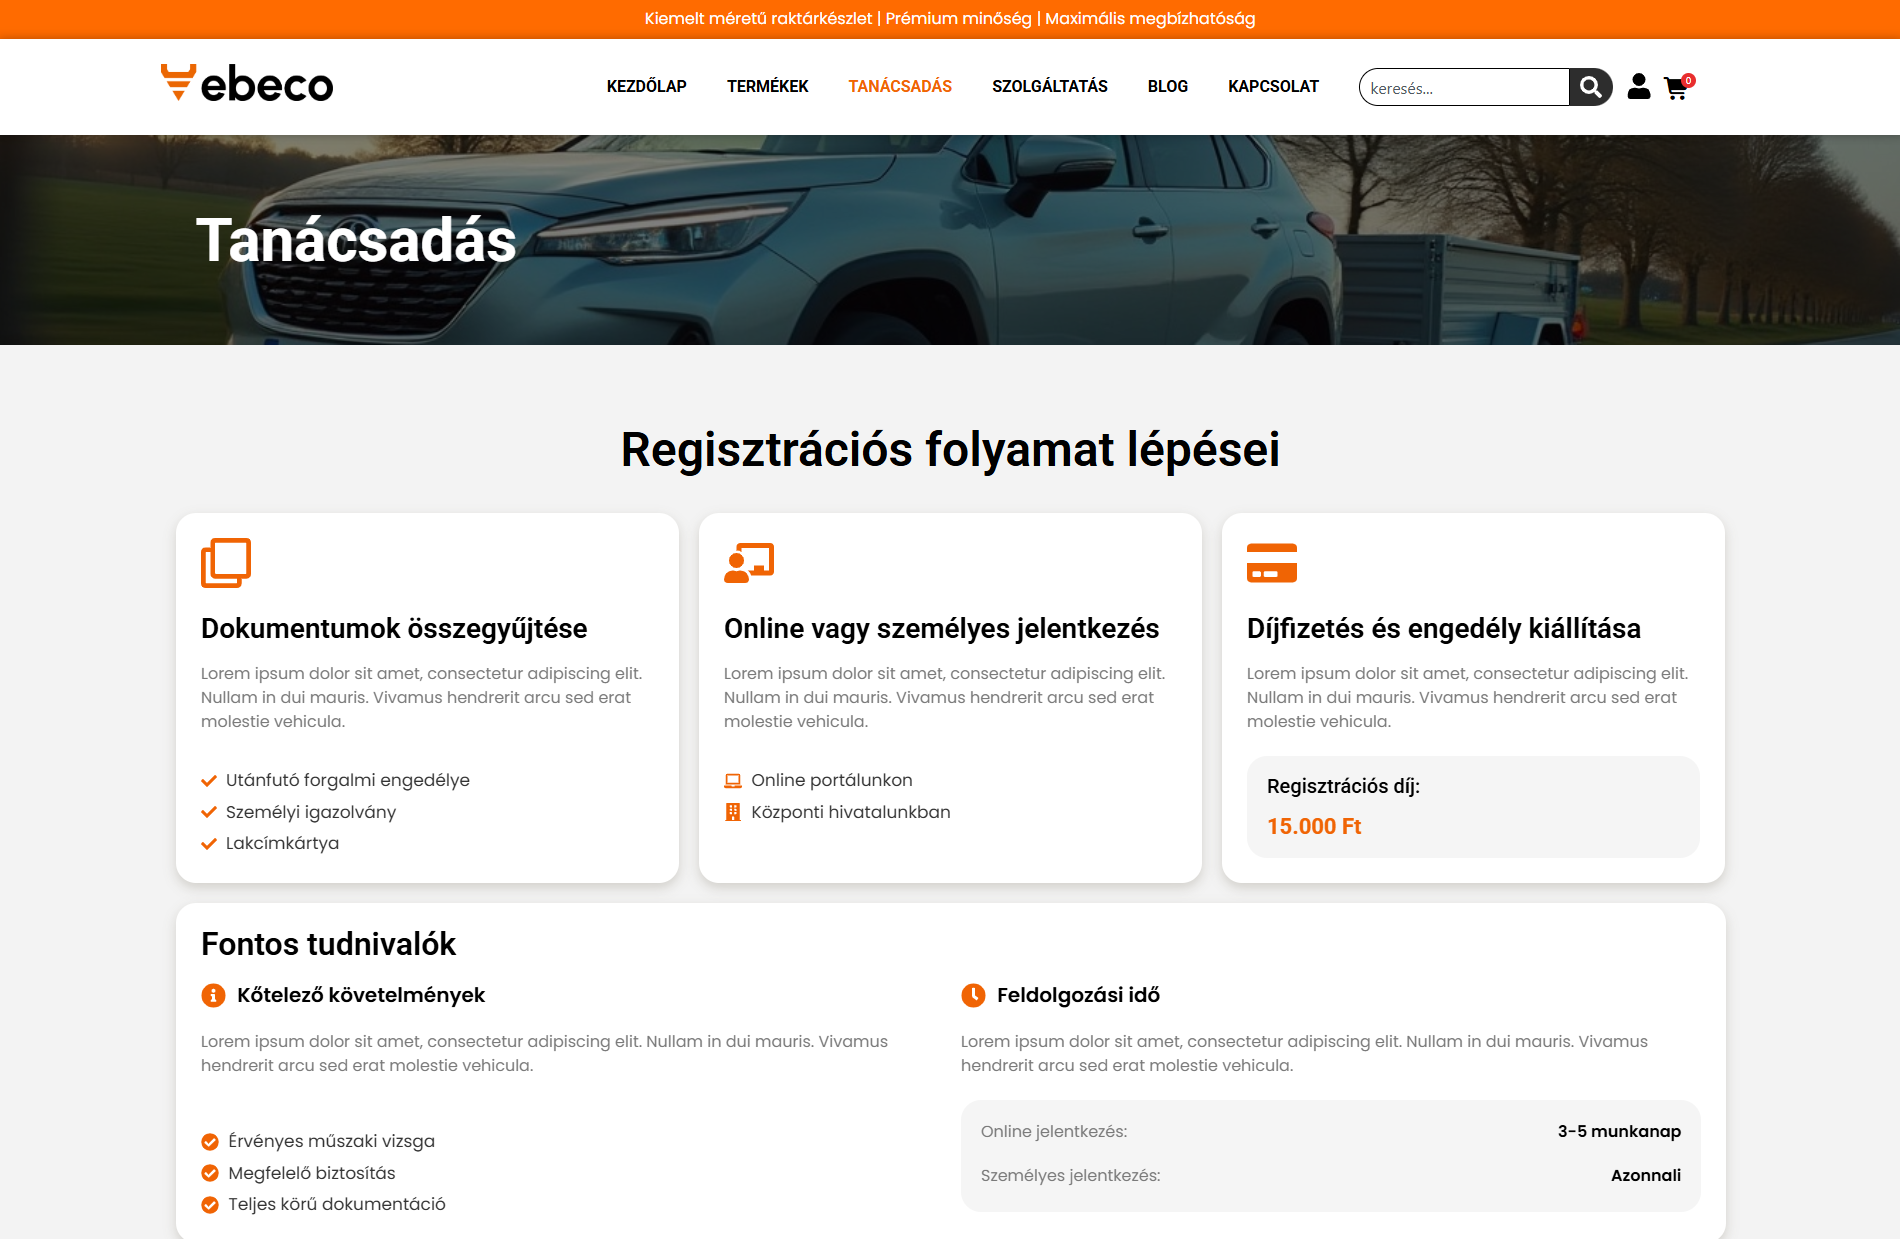Select Szolgáltatás in the navigation
This screenshot has height=1239, width=1900.
tap(1049, 87)
